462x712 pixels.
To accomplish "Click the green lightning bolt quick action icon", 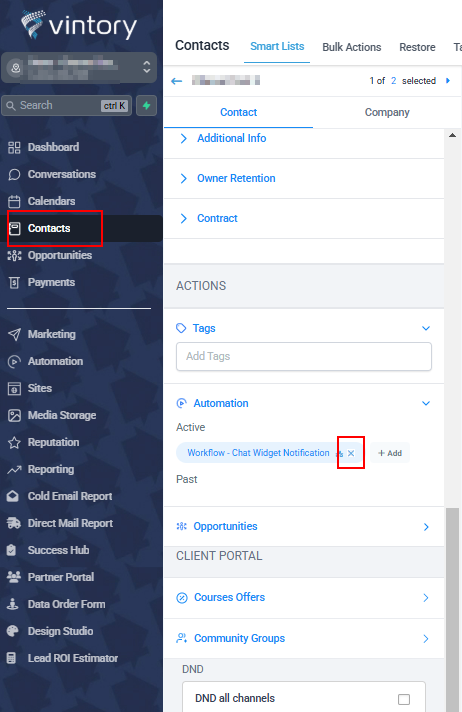I will point(146,105).
